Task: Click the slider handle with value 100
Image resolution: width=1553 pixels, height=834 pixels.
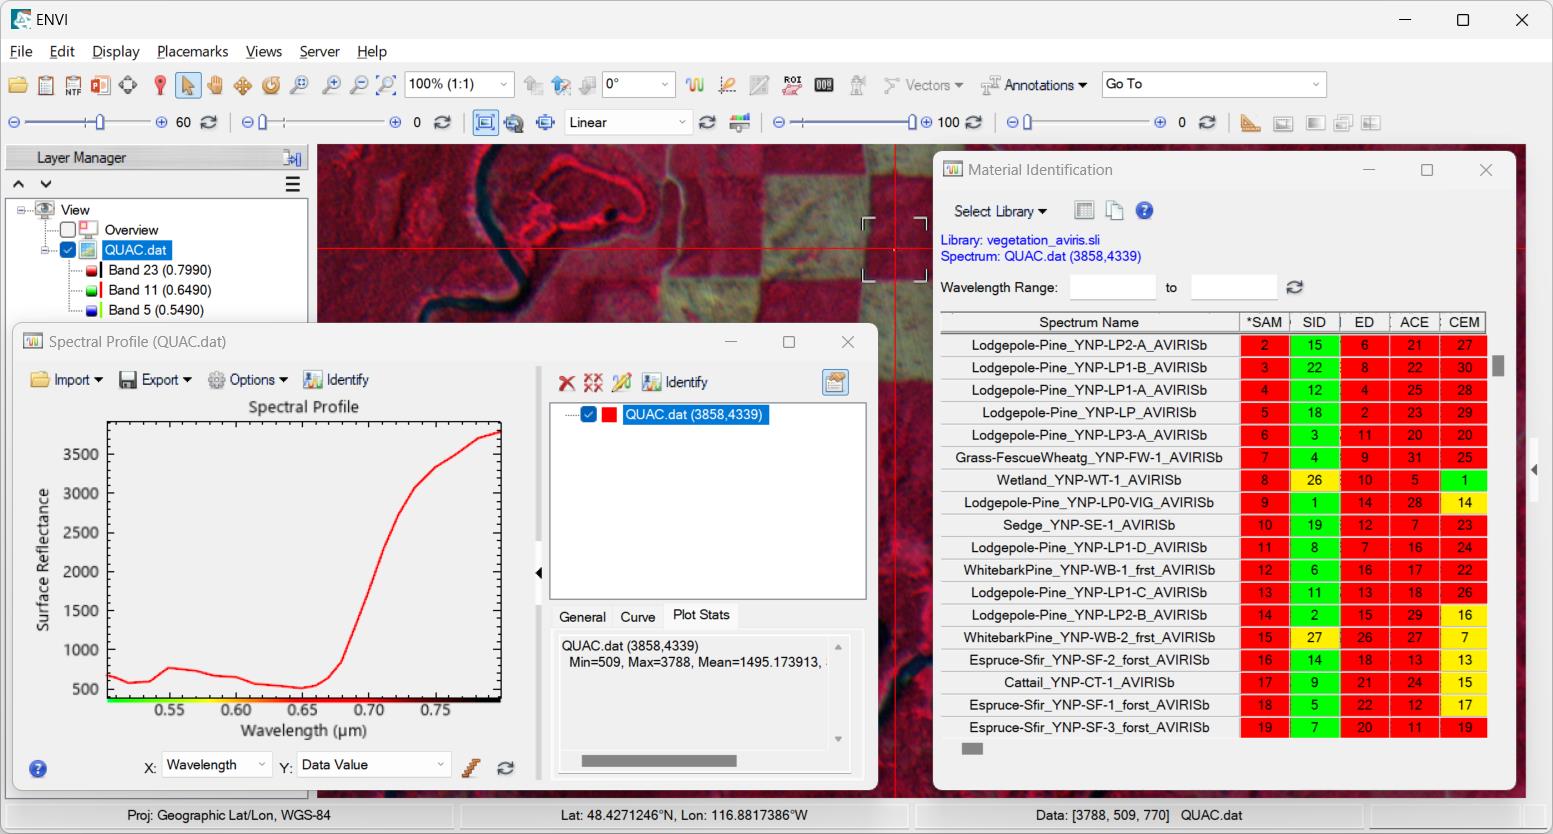Action: (x=912, y=123)
